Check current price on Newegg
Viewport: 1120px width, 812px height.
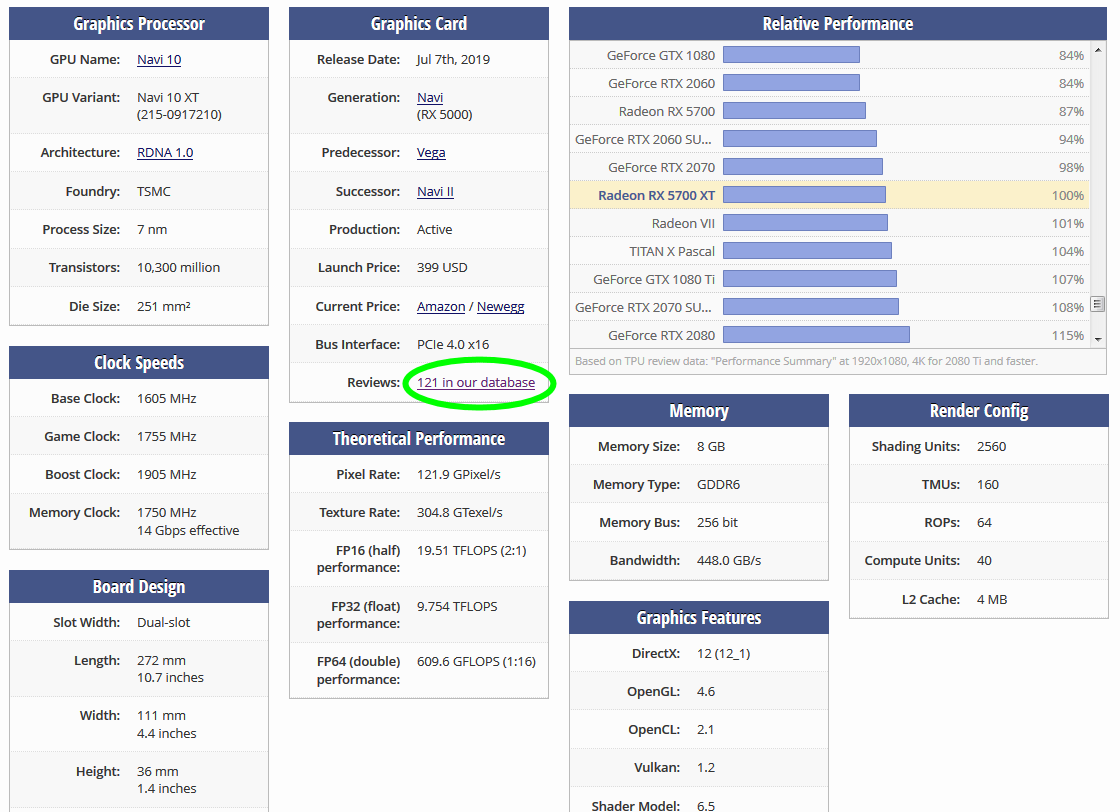pos(500,306)
